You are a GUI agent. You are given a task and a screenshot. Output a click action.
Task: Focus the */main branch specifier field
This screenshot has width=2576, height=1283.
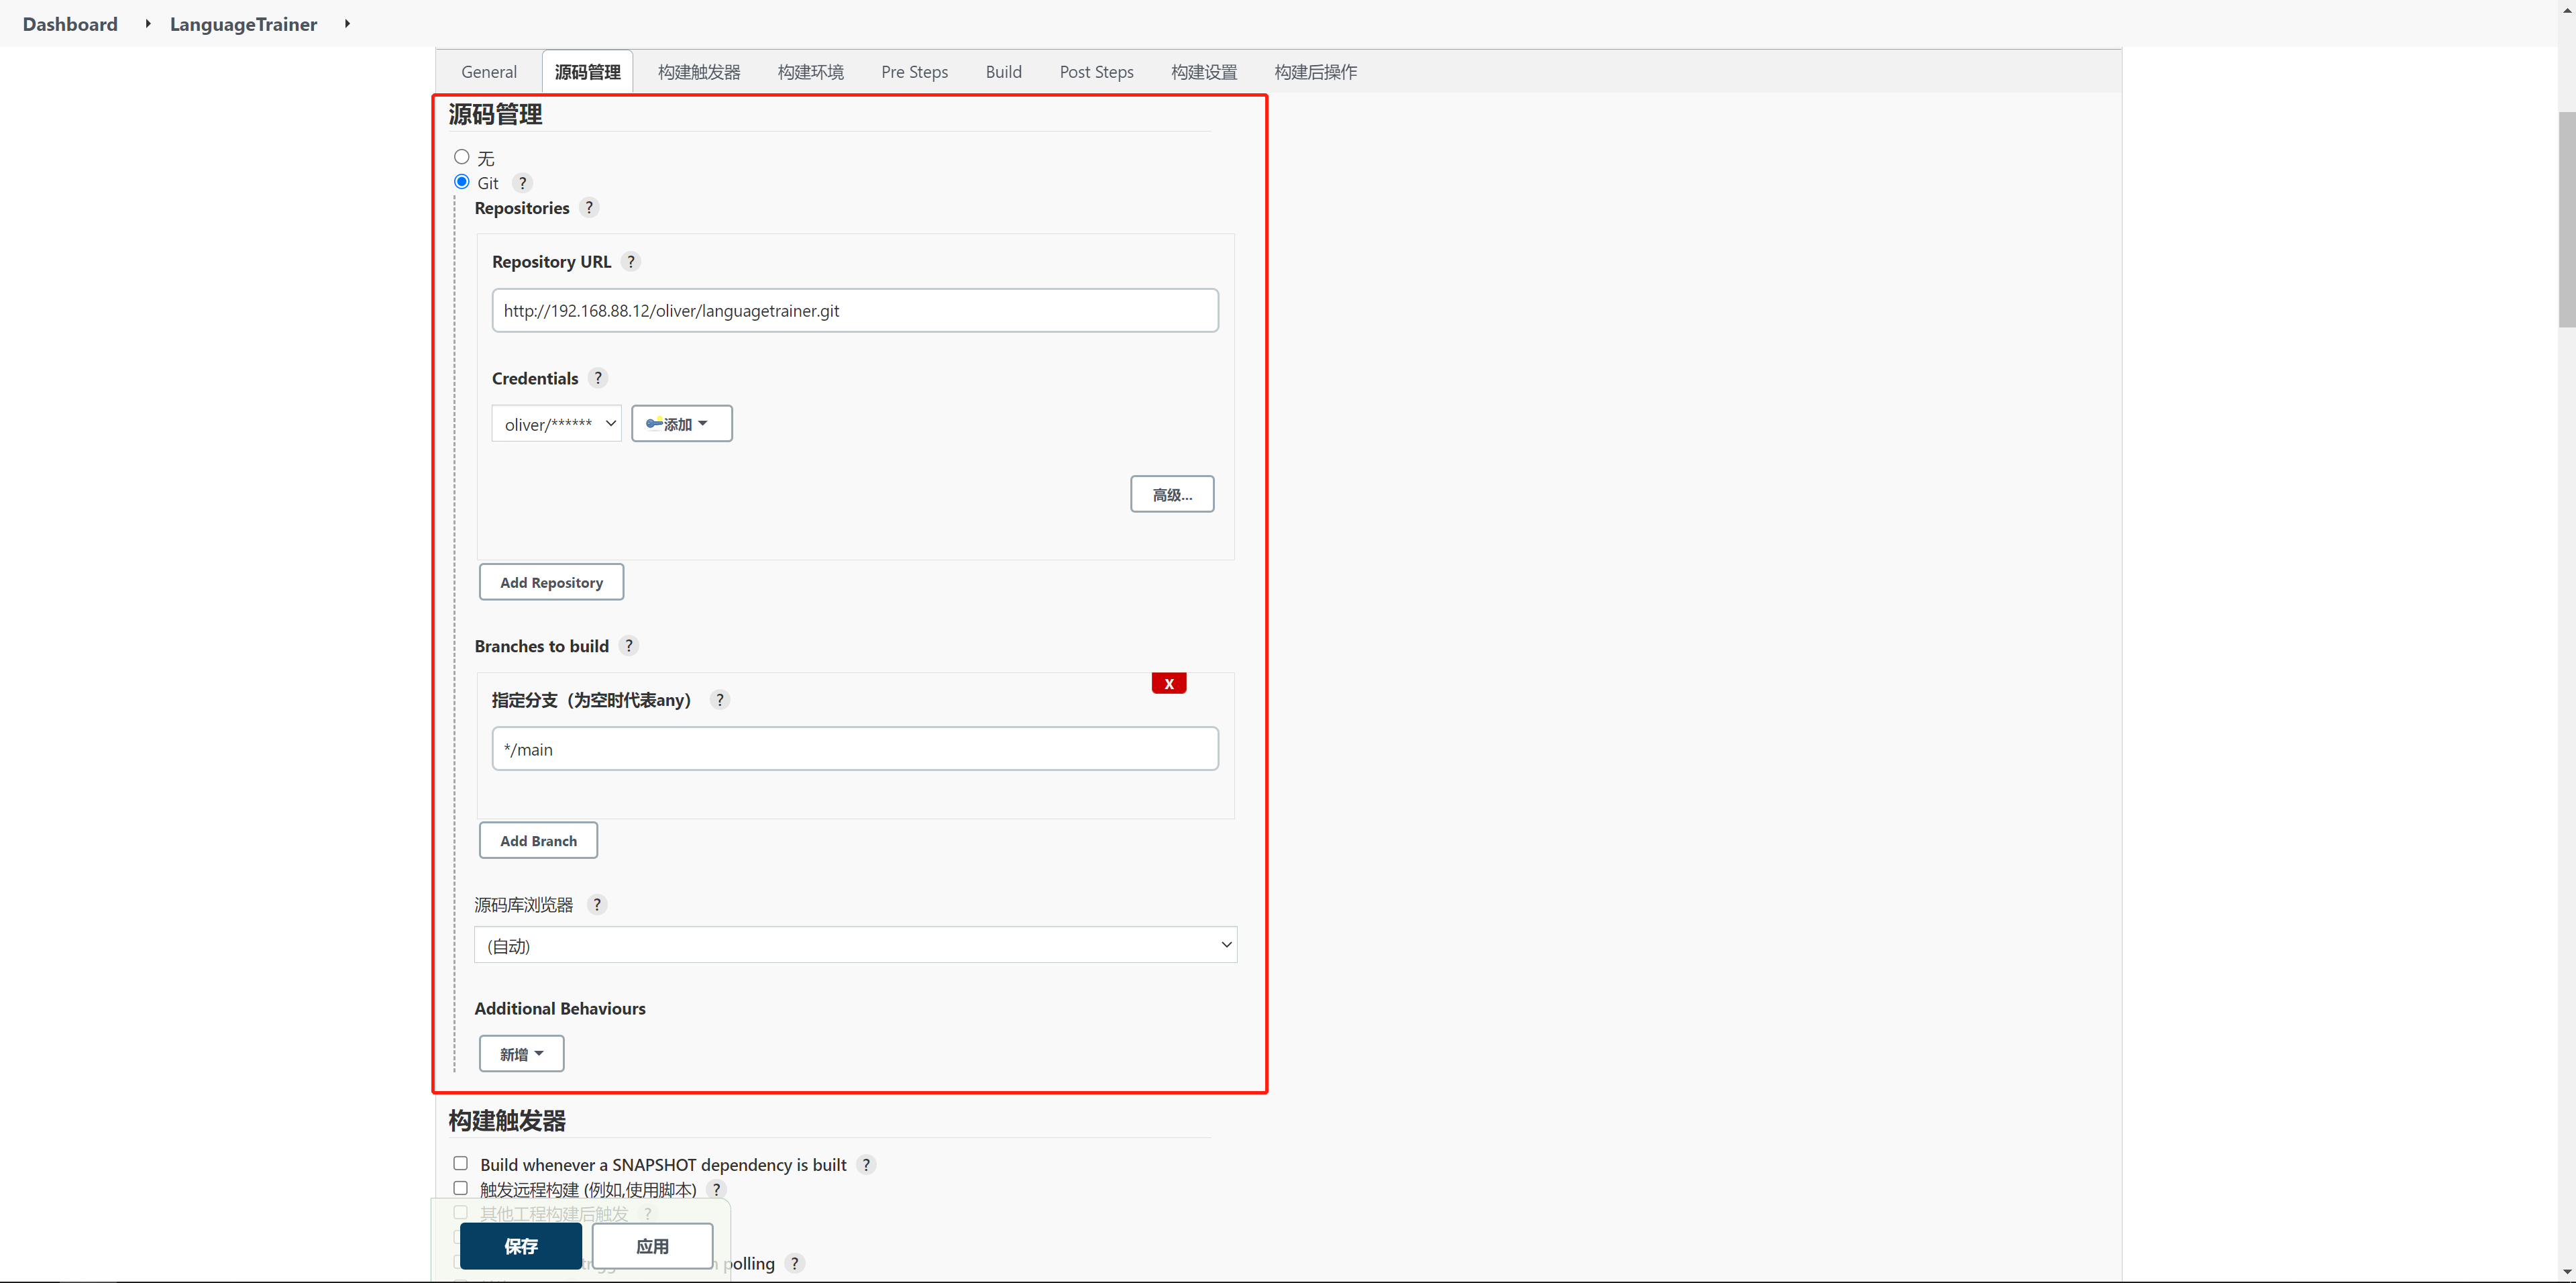point(856,749)
